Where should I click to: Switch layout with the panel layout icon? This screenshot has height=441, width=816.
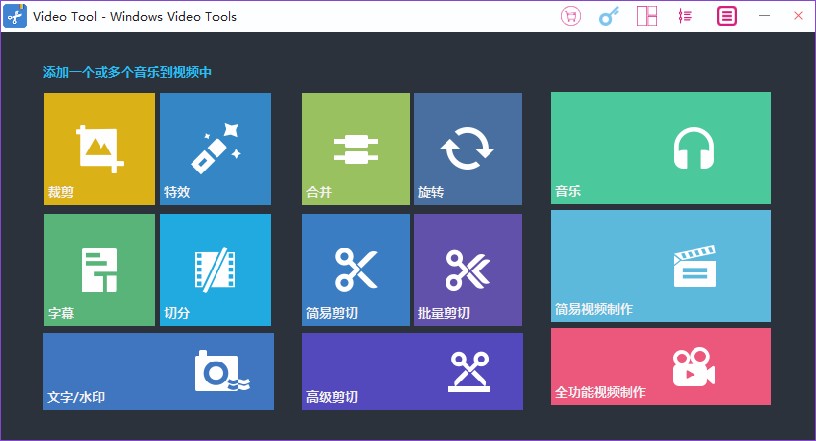pyautogui.click(x=647, y=16)
